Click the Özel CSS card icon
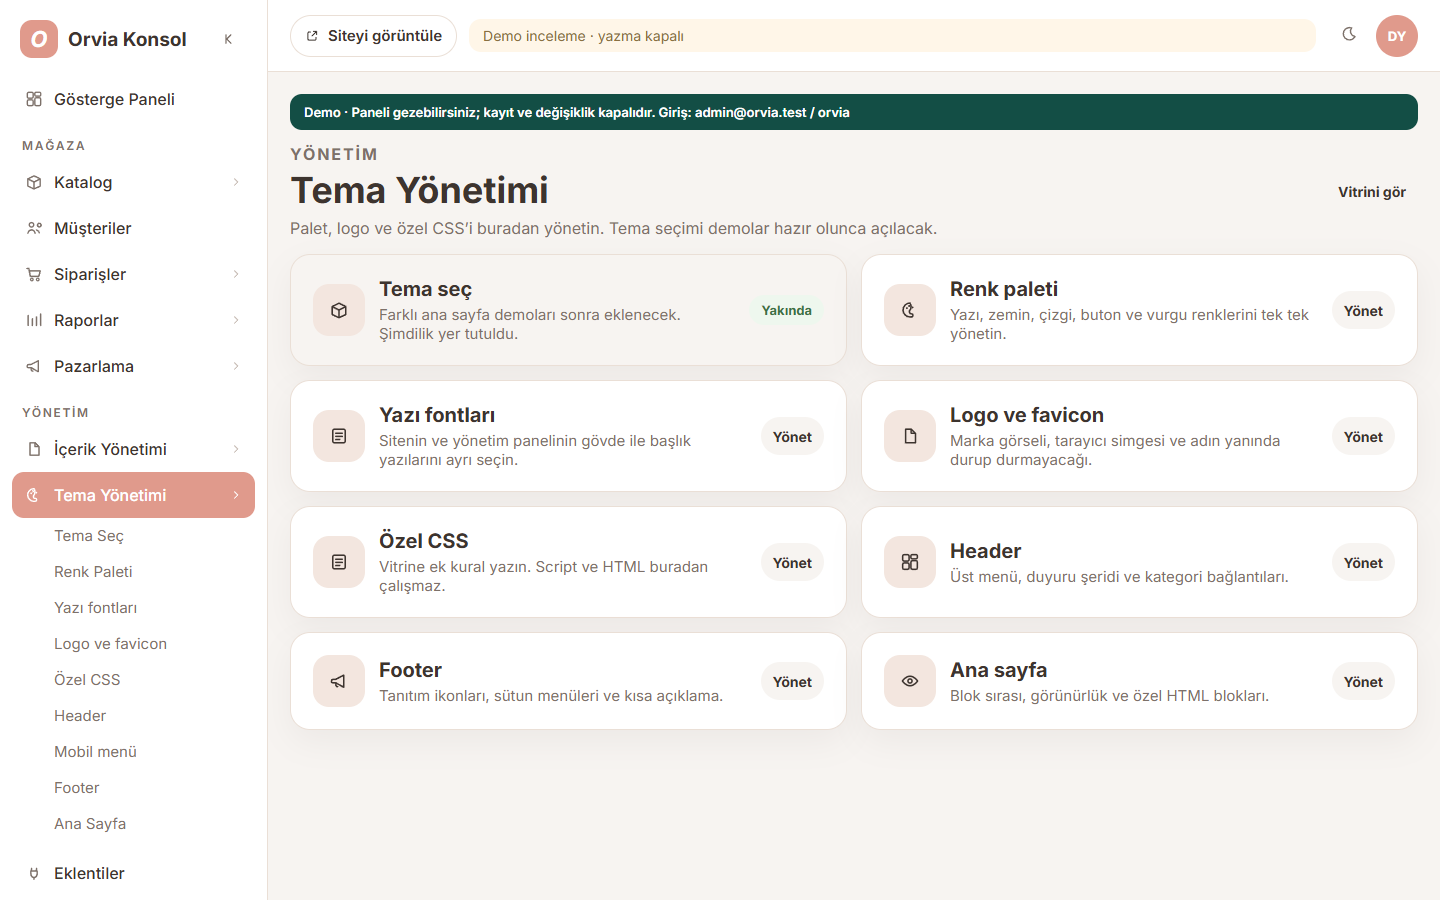 click(339, 562)
